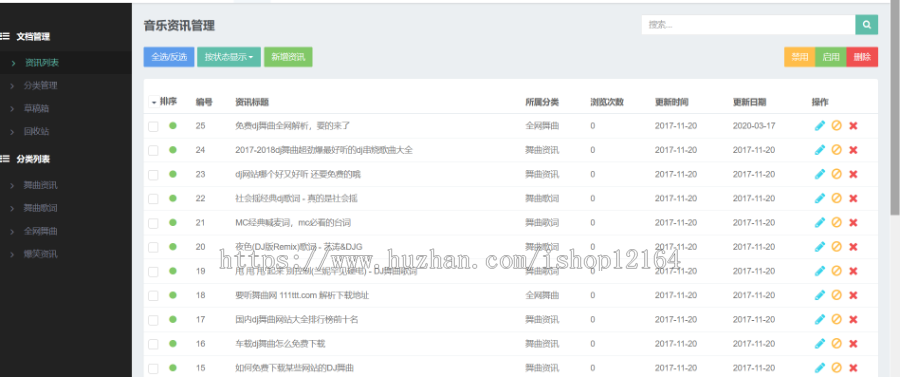Collapse the 分类列表 sidebar section
The width and height of the screenshot is (900, 377).
33,159
